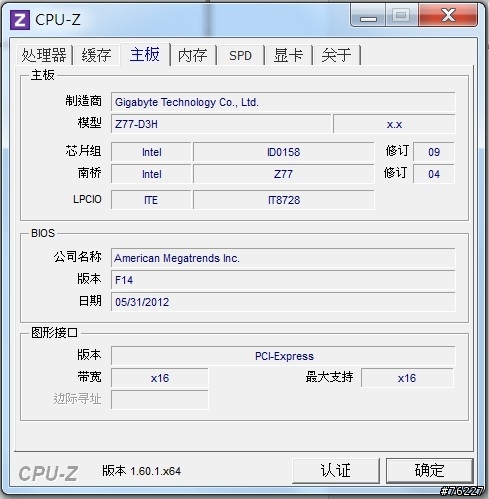The image size is (489, 499).
Task: Click the 带宽 x16 field
Action: pos(160,378)
